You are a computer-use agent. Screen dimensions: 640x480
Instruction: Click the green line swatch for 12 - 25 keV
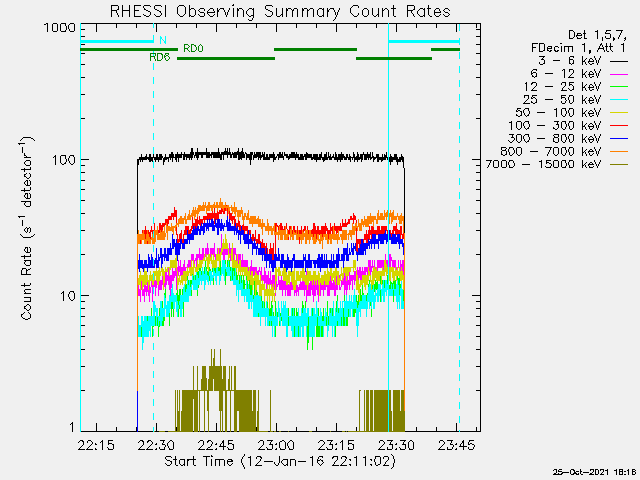(x=619, y=87)
